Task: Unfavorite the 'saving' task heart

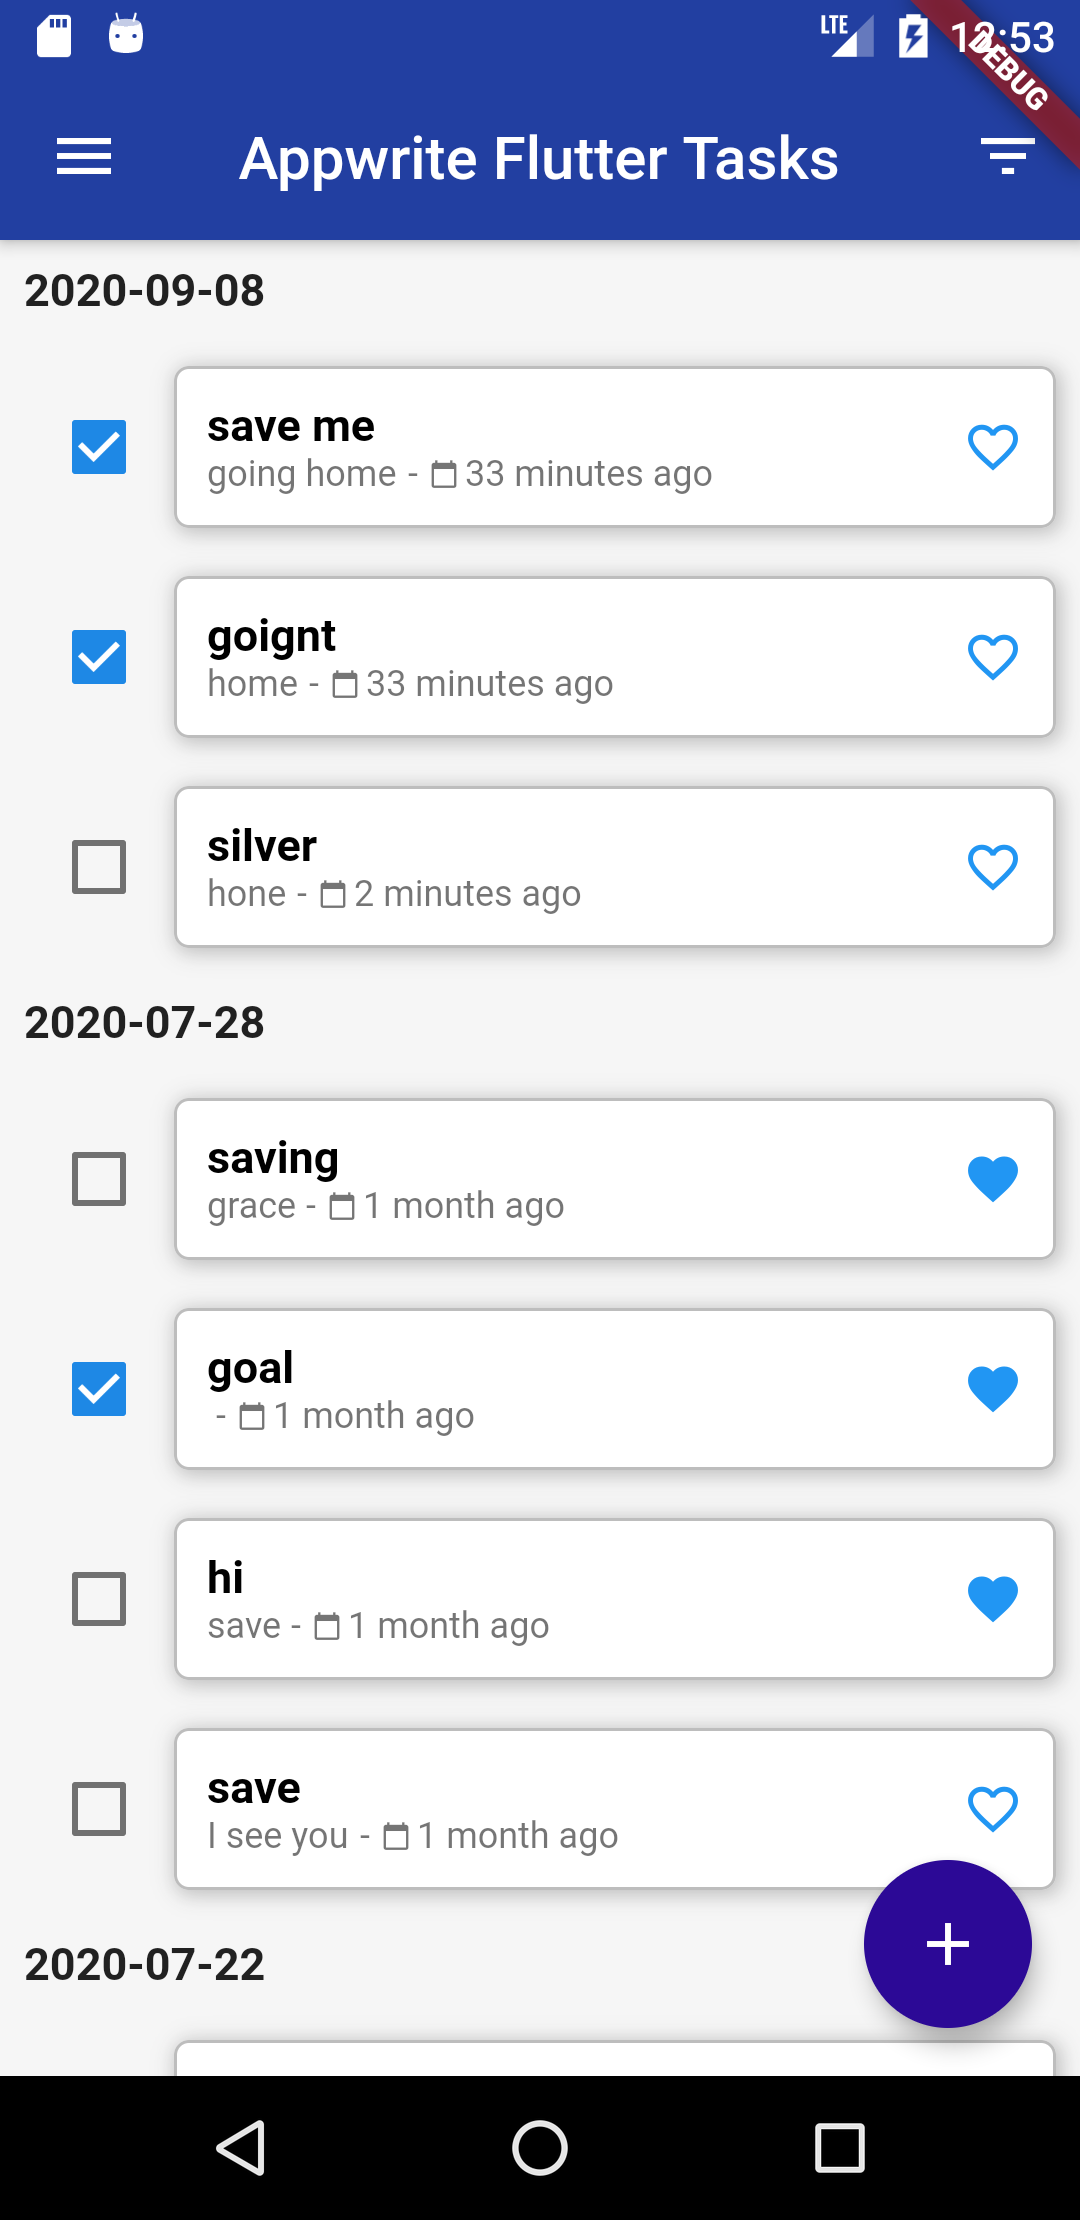Action: pyautogui.click(x=993, y=1179)
